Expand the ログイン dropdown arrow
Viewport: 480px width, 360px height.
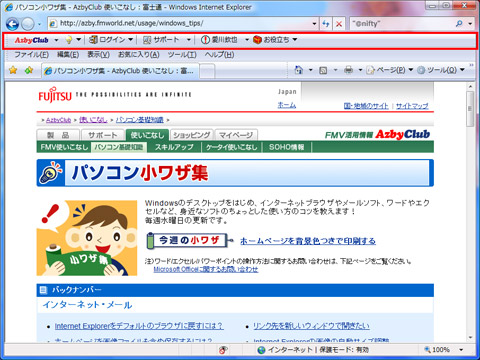130,40
